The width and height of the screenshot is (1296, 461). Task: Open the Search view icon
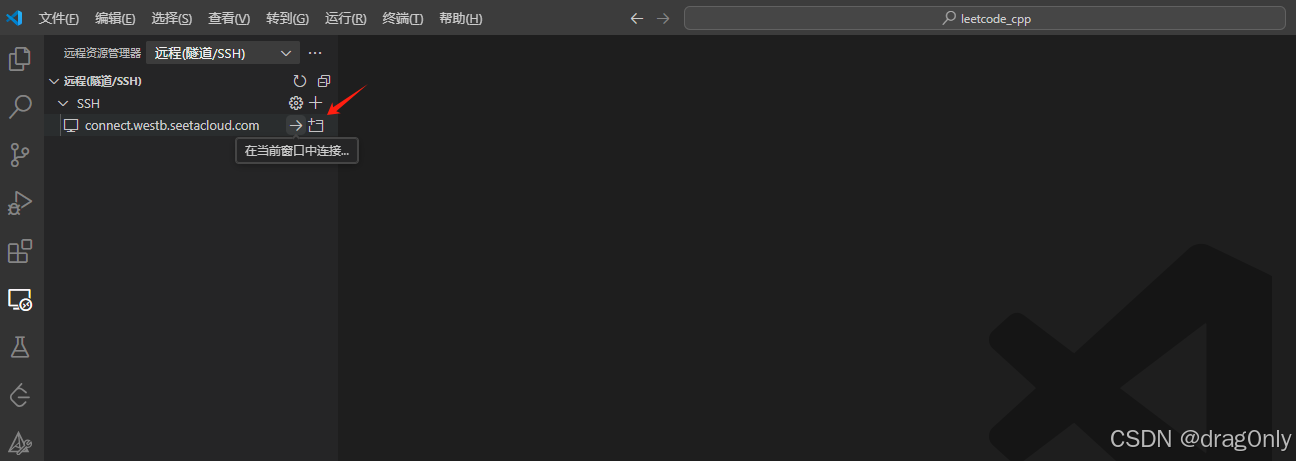coord(19,107)
